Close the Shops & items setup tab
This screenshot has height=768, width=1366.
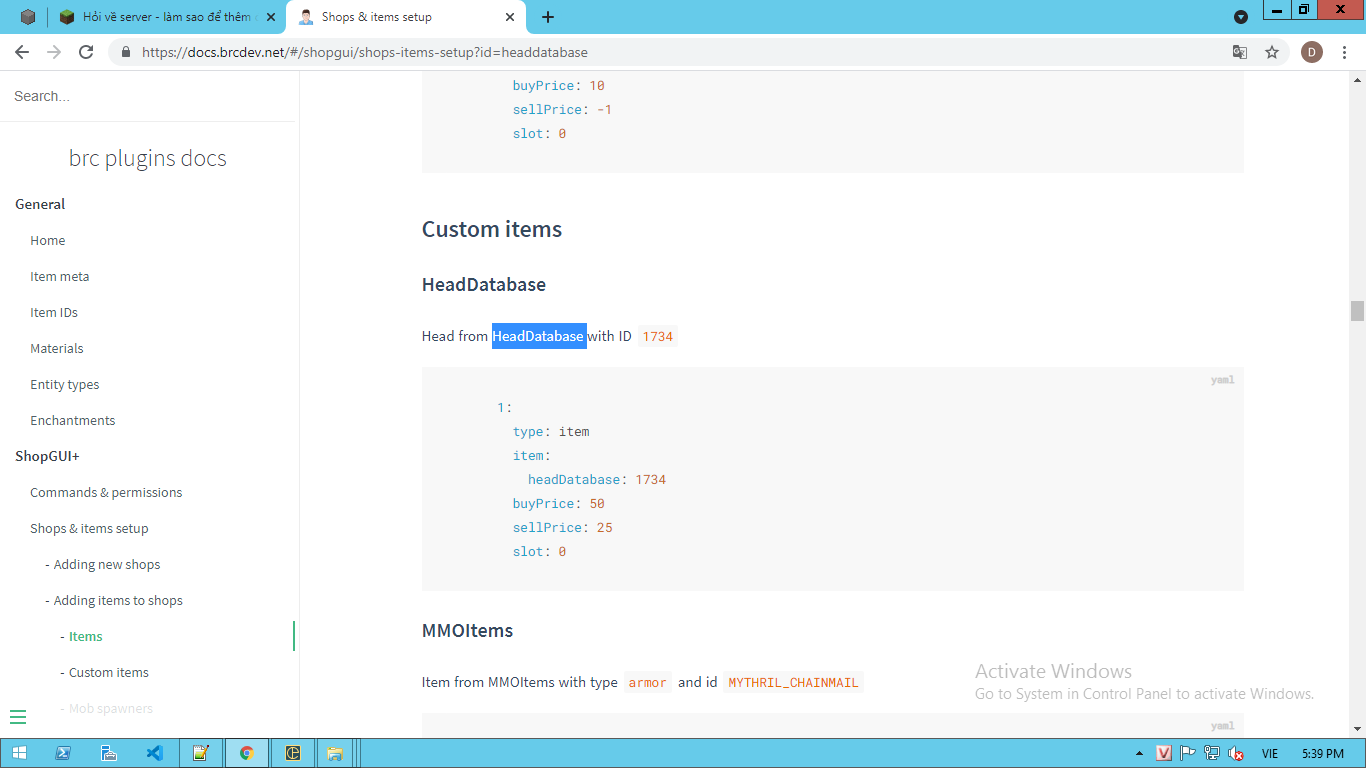(510, 17)
